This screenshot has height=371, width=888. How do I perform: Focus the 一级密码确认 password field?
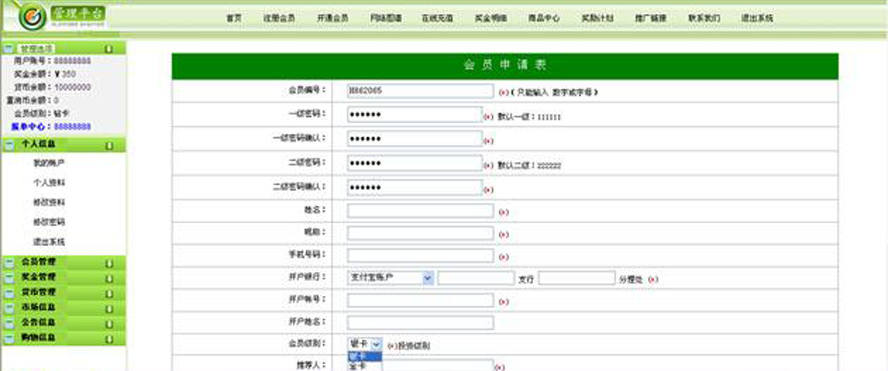(415, 139)
